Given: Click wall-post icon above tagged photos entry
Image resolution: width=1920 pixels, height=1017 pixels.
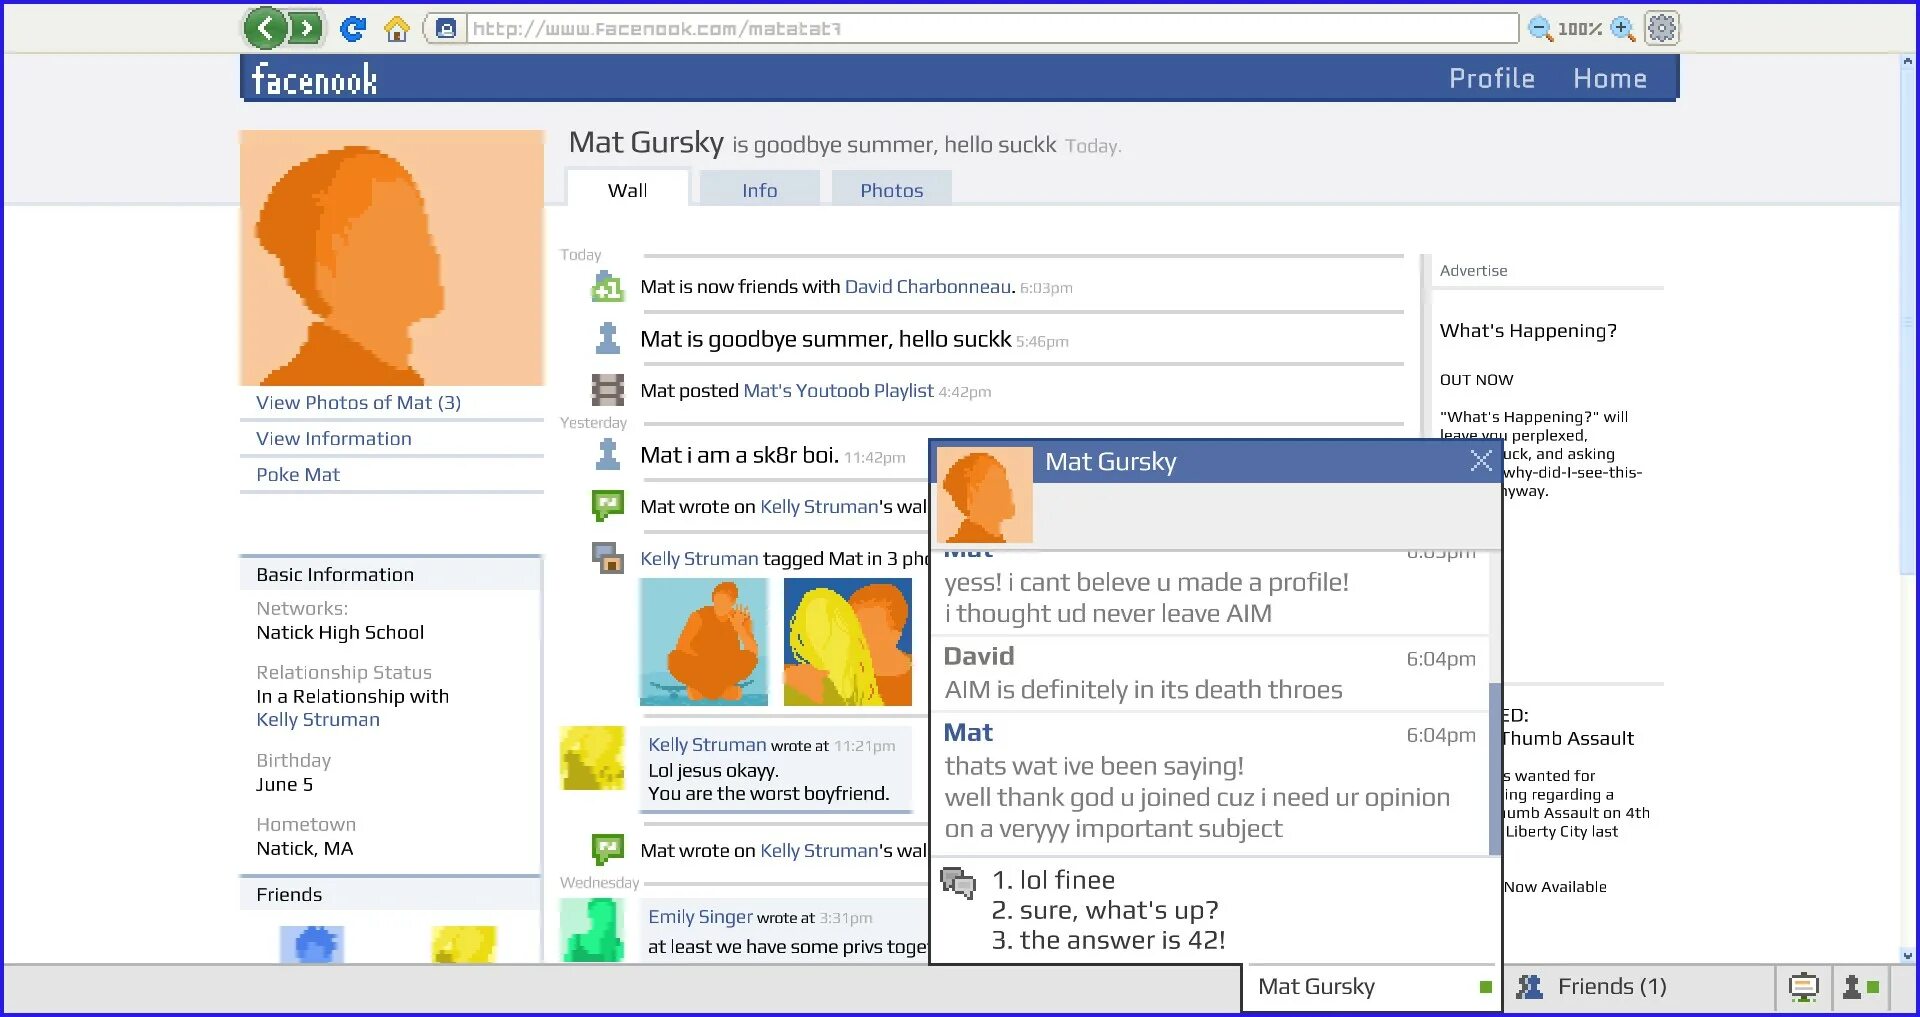Looking at the screenshot, I should point(607,505).
